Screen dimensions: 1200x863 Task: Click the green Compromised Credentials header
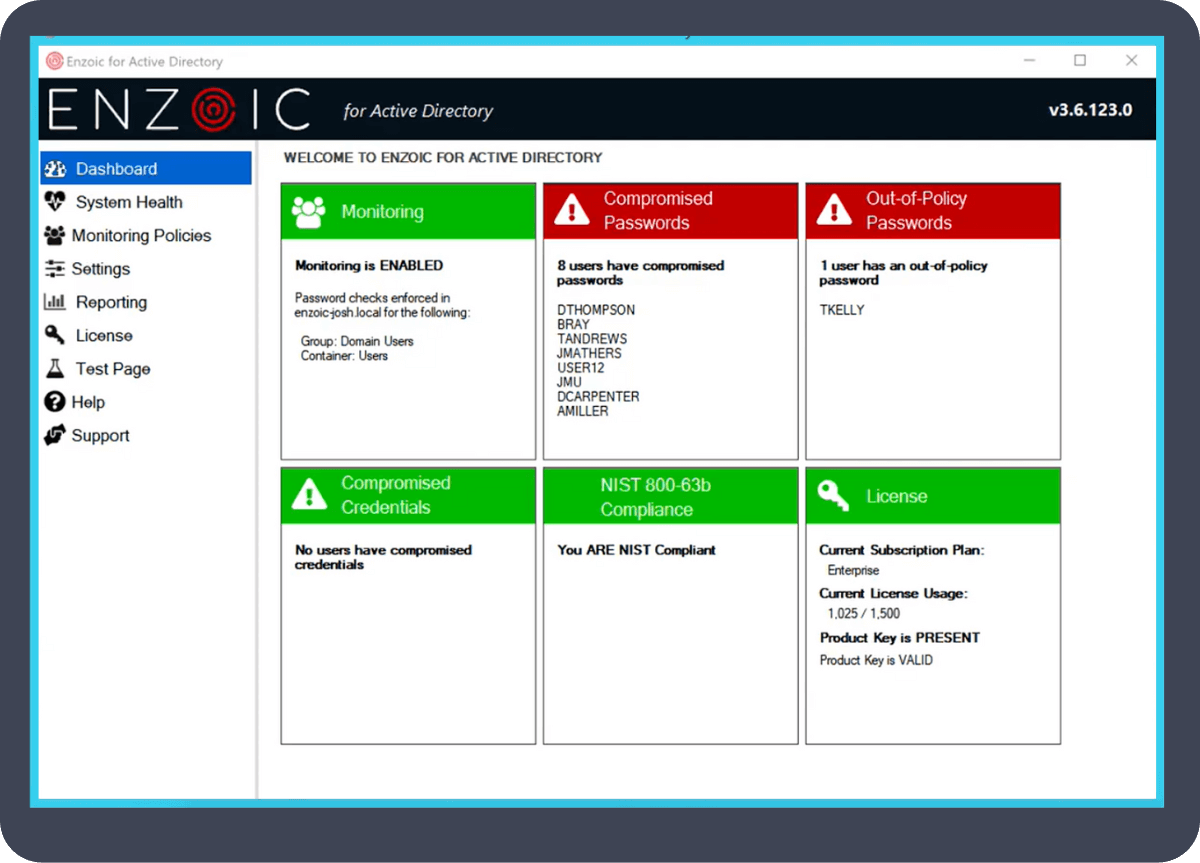[x=408, y=496]
